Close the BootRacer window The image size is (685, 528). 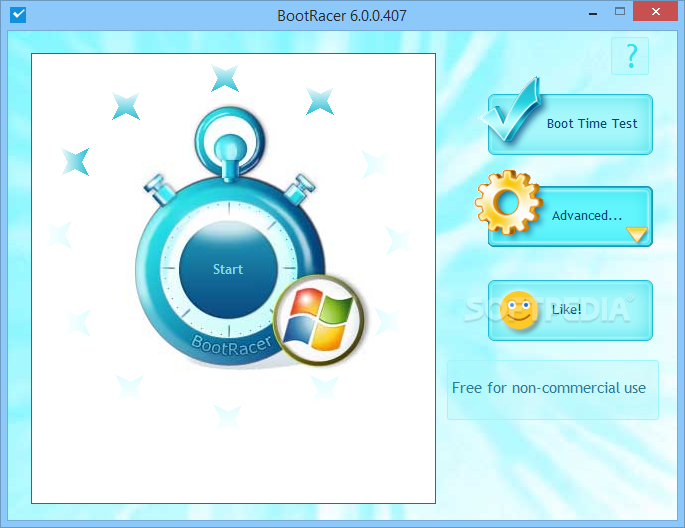[x=655, y=11]
